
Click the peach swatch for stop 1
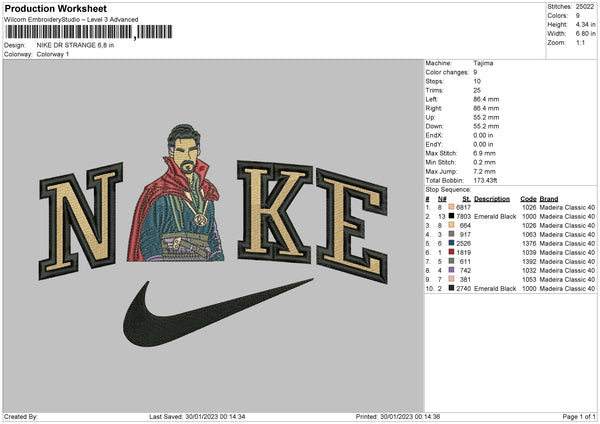pos(451,207)
